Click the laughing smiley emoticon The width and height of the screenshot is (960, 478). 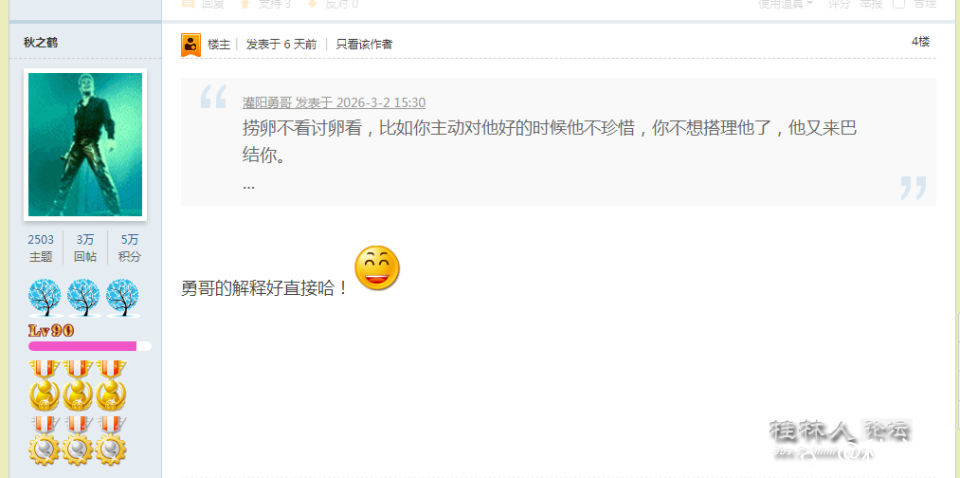coord(377,268)
